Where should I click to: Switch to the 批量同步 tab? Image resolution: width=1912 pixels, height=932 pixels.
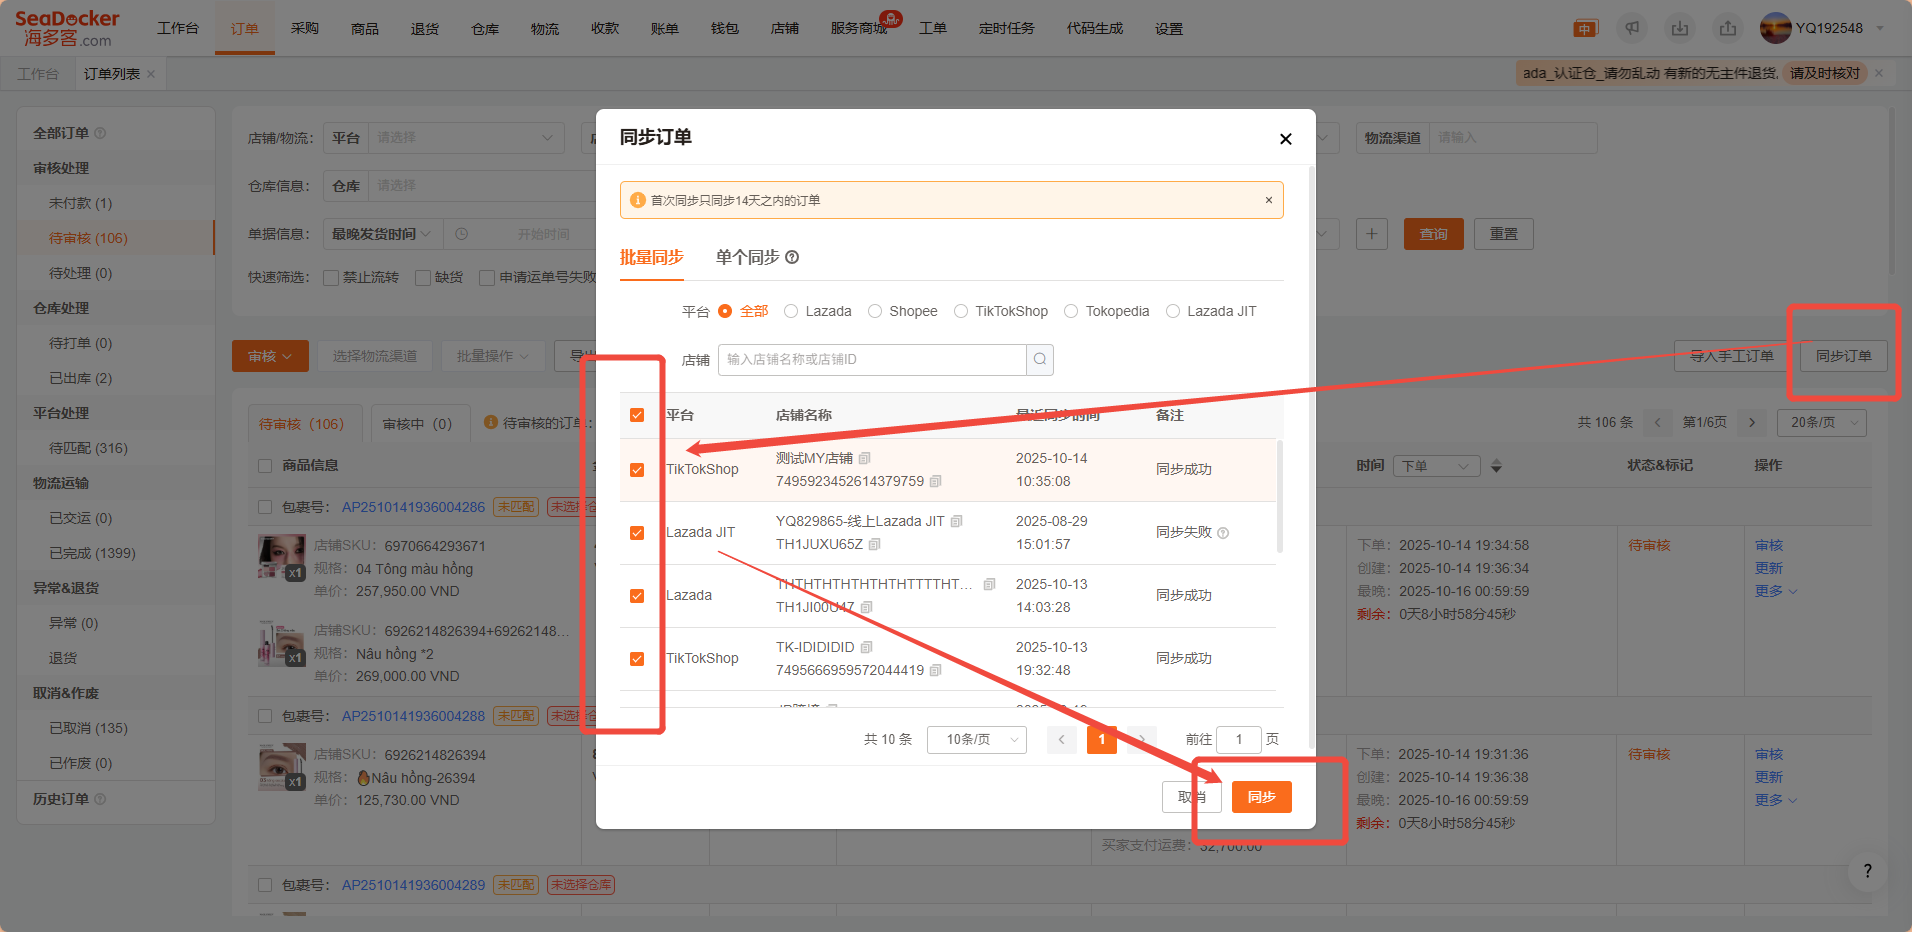[651, 258]
